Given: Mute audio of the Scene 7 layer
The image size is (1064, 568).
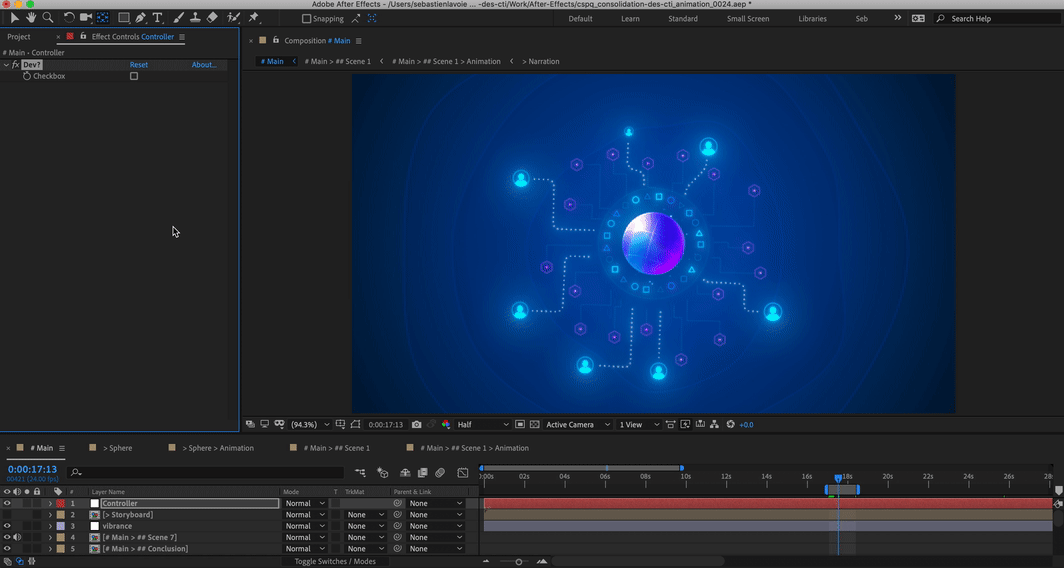Looking at the screenshot, I should coord(16,537).
